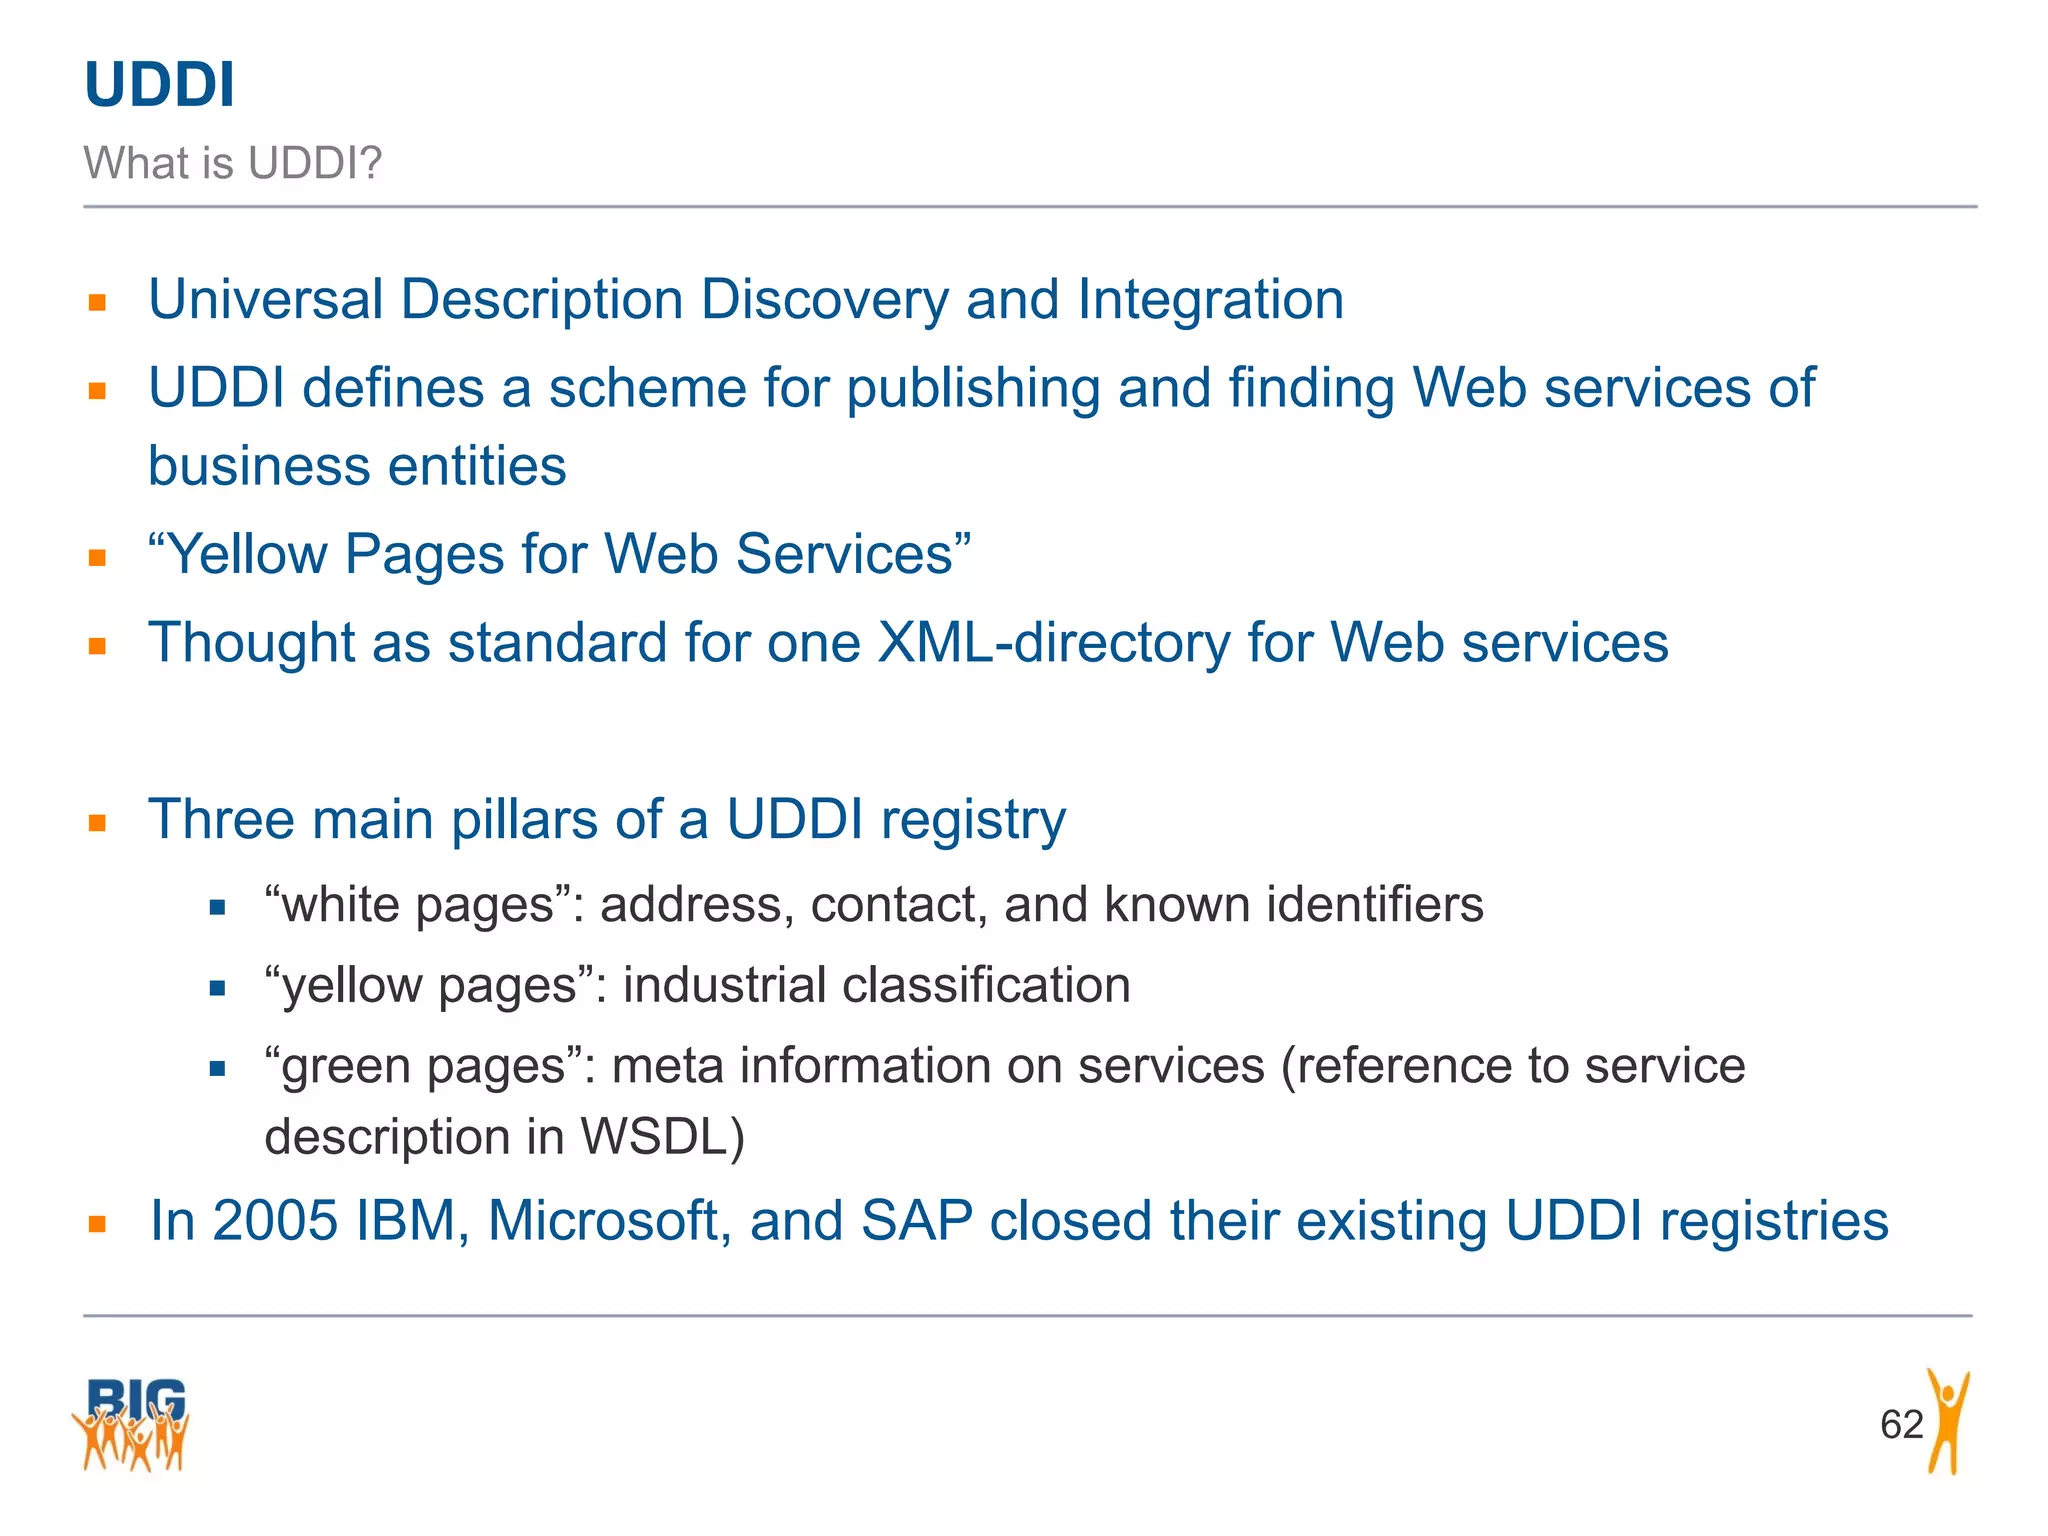Click the What is UDDI? subtitle
This screenshot has height=1536, width=2048.
pos(233,163)
